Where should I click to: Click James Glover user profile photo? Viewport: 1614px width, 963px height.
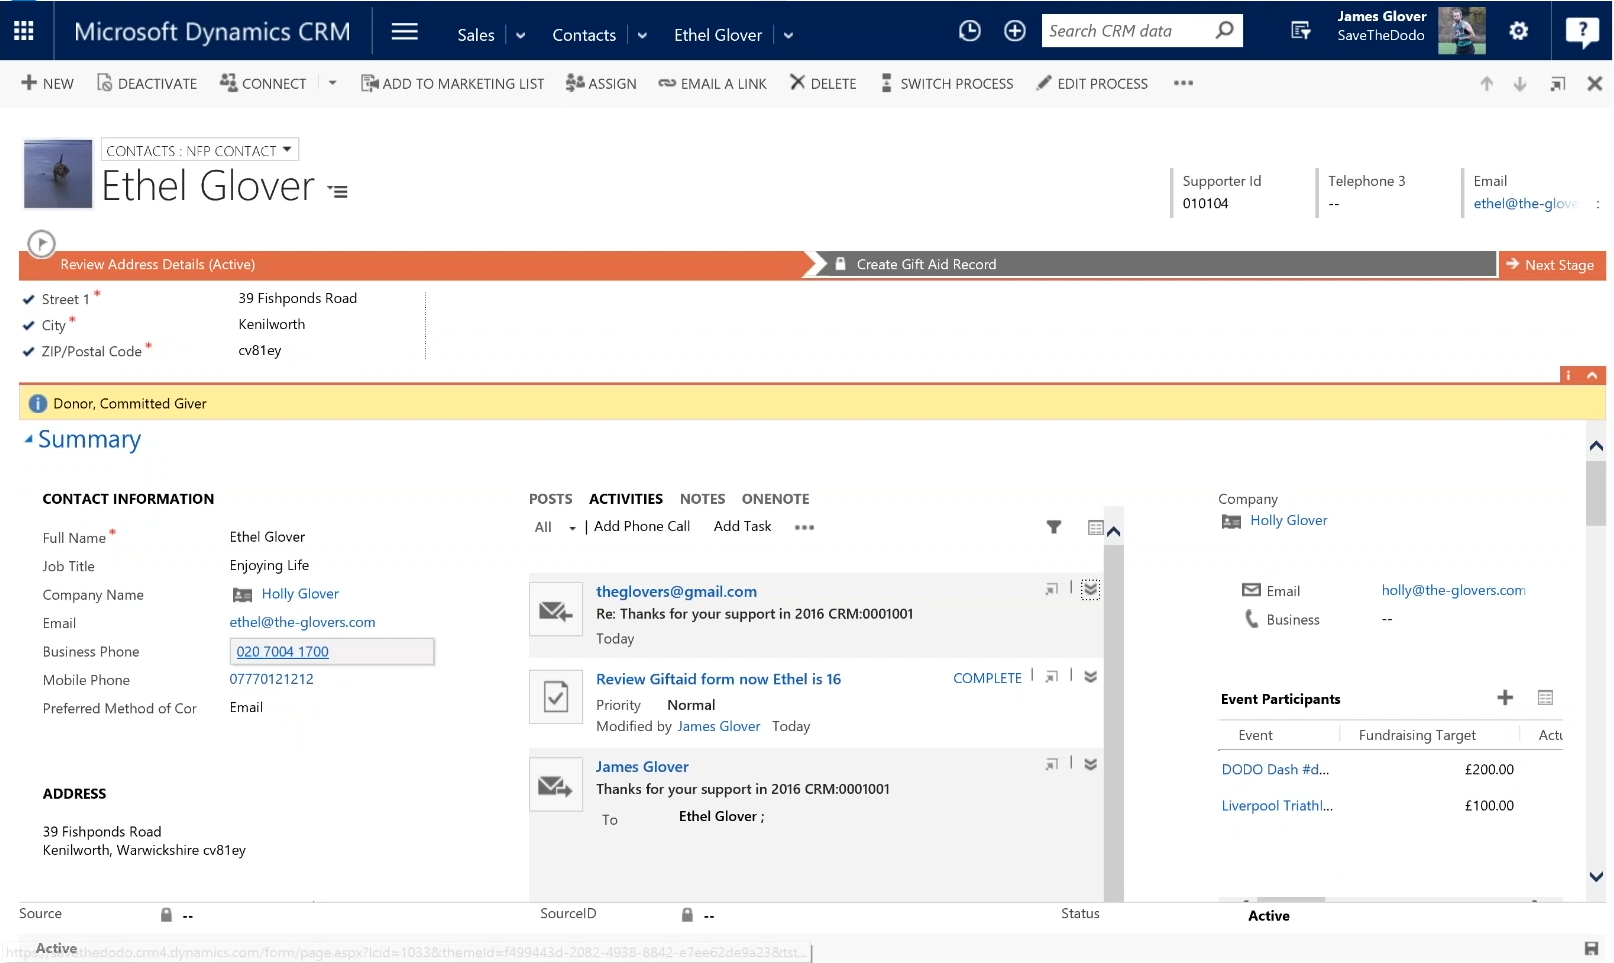[1461, 30]
